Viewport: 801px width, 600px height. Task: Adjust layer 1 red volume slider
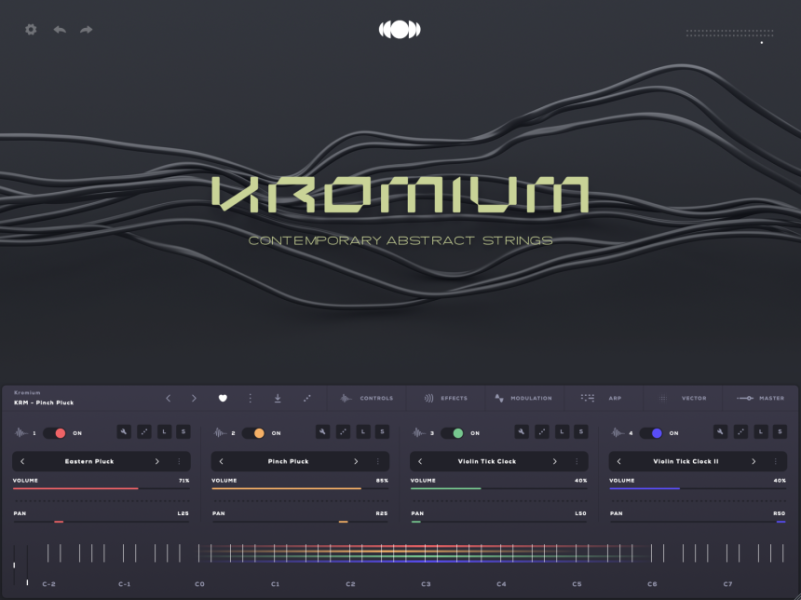[101, 489]
